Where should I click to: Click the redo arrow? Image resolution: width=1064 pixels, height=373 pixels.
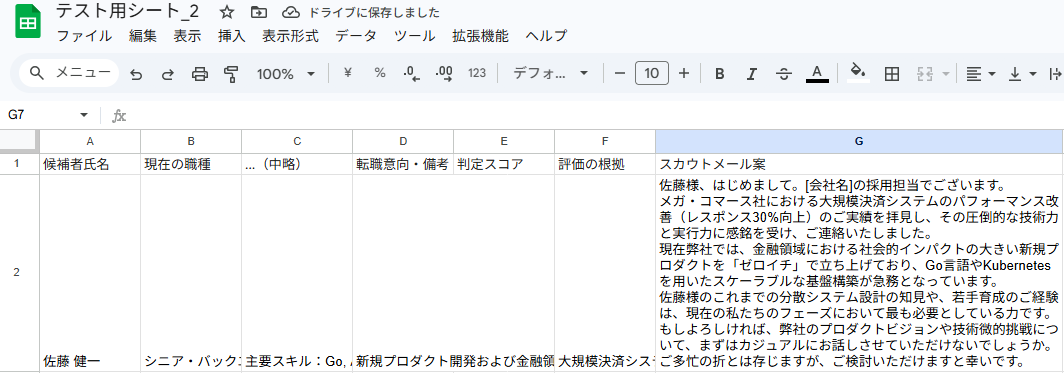click(168, 74)
